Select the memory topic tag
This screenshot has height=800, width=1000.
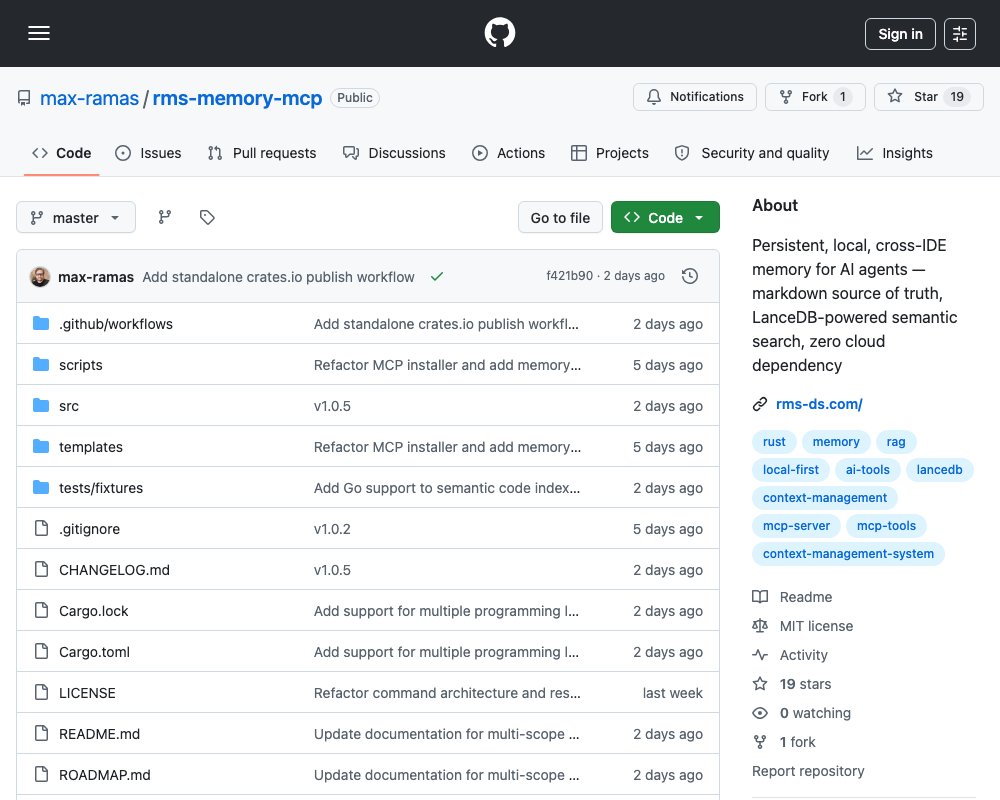(x=835, y=441)
